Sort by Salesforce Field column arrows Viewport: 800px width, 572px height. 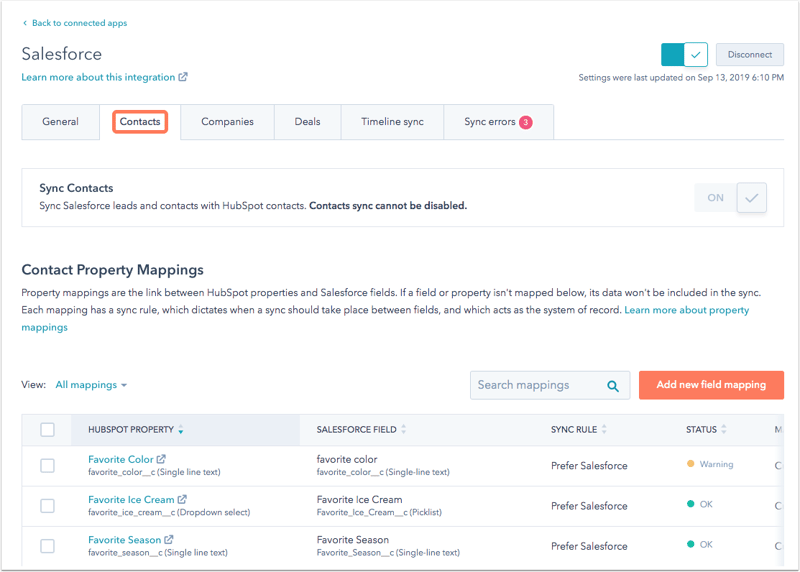(404, 430)
